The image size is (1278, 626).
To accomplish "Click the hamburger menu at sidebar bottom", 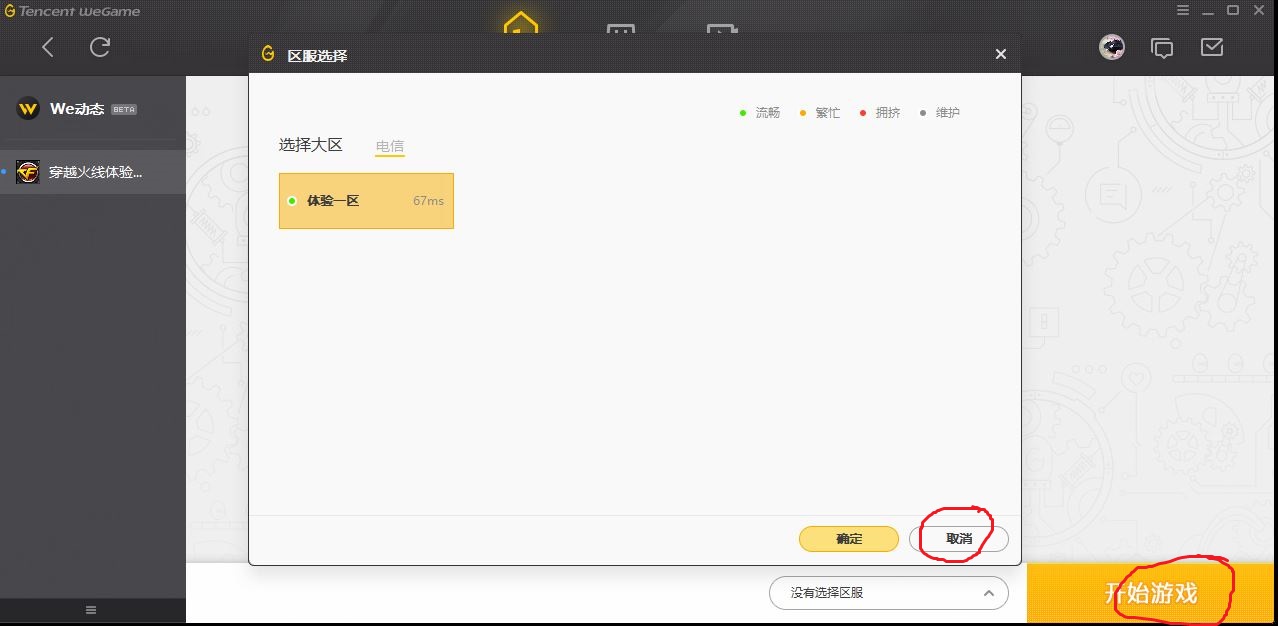I will [x=91, y=610].
